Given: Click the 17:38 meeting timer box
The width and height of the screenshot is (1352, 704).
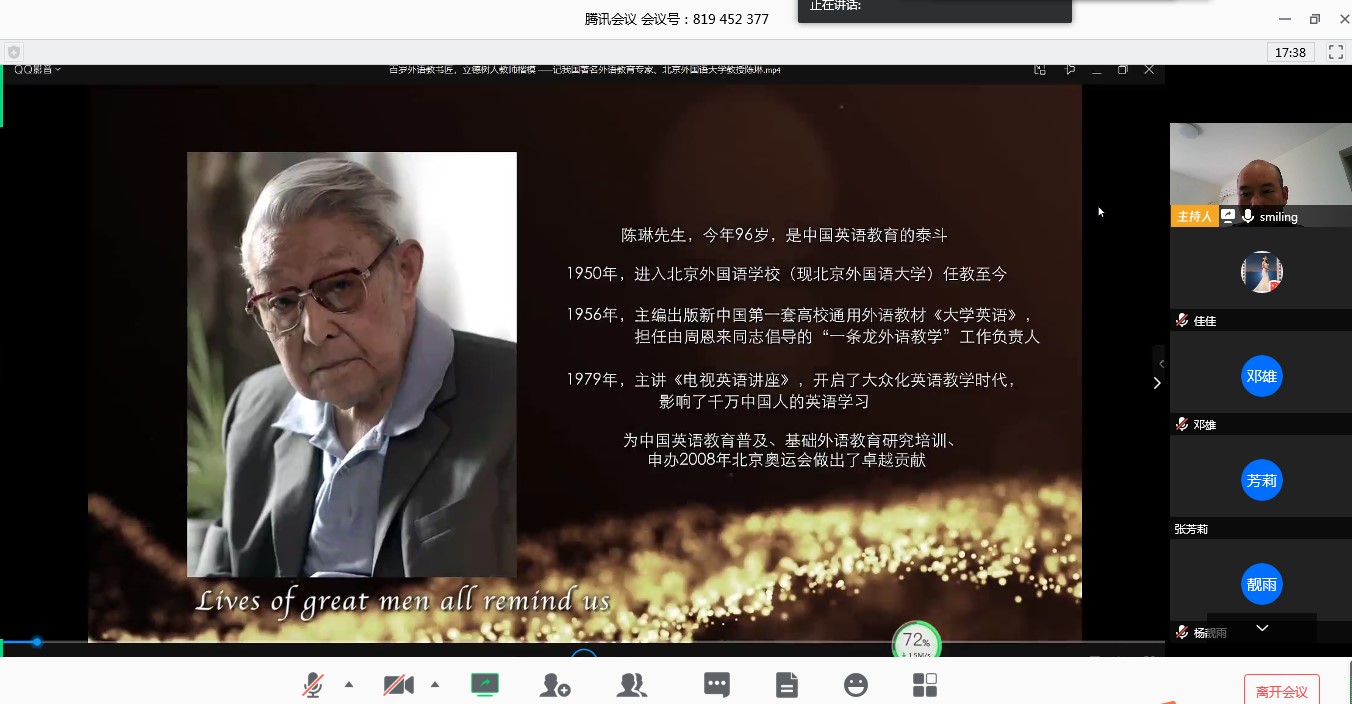Looking at the screenshot, I should pyautogui.click(x=1291, y=52).
